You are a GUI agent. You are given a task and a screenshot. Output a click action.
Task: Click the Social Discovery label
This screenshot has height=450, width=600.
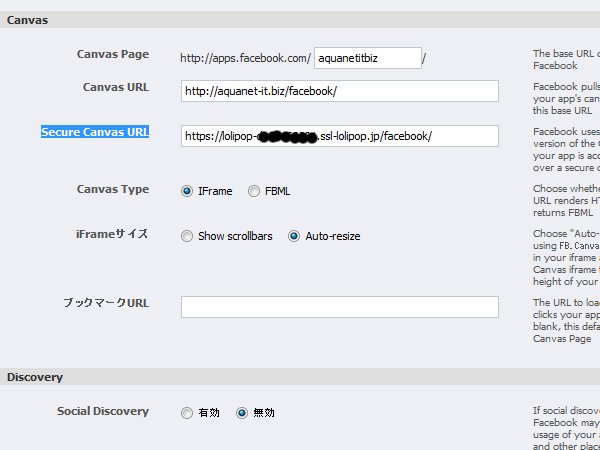pyautogui.click(x=103, y=411)
